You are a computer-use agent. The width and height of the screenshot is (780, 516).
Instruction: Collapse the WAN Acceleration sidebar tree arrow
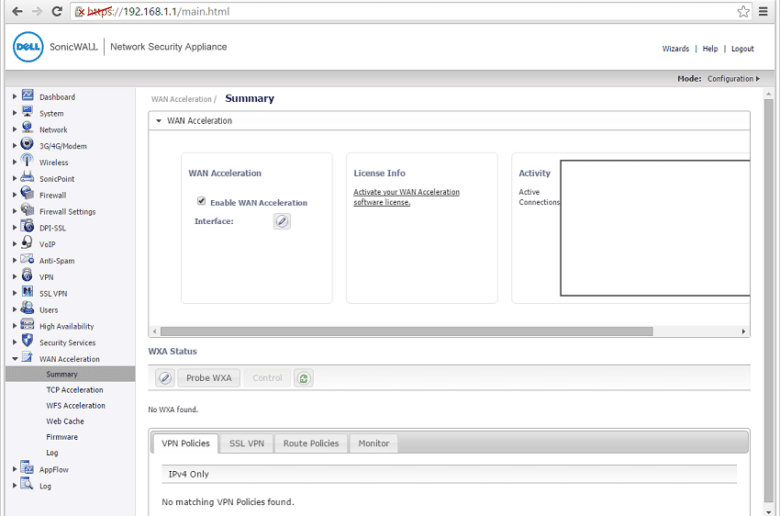tap(15, 359)
